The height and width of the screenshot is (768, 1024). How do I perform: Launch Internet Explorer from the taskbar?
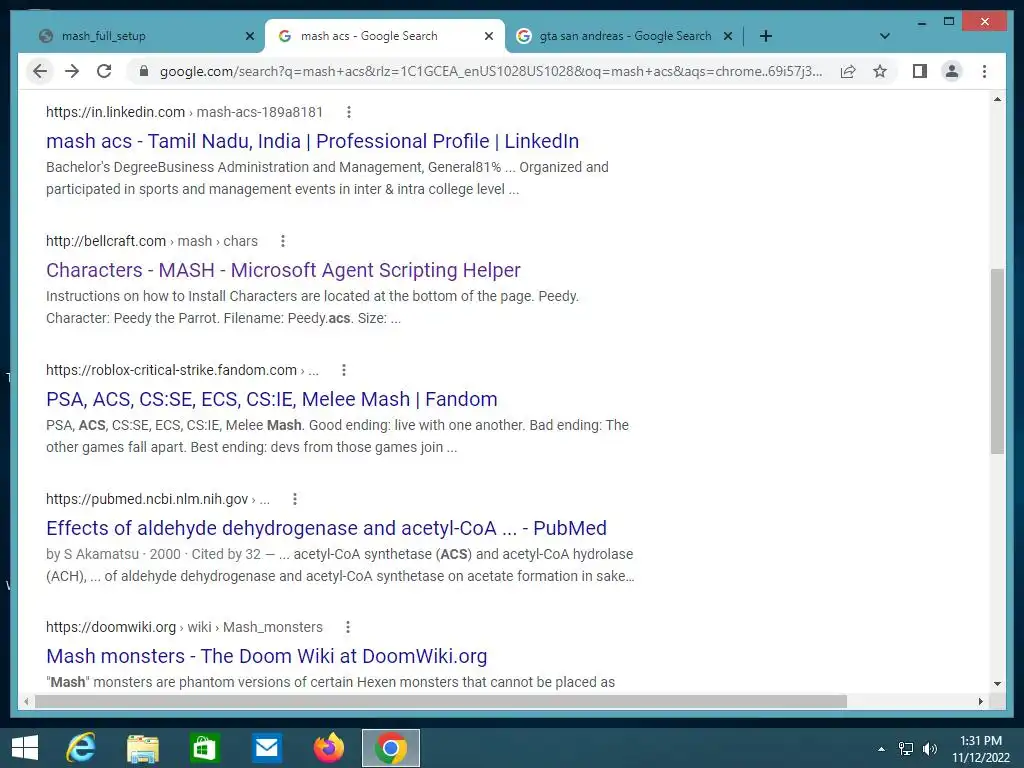(81, 748)
